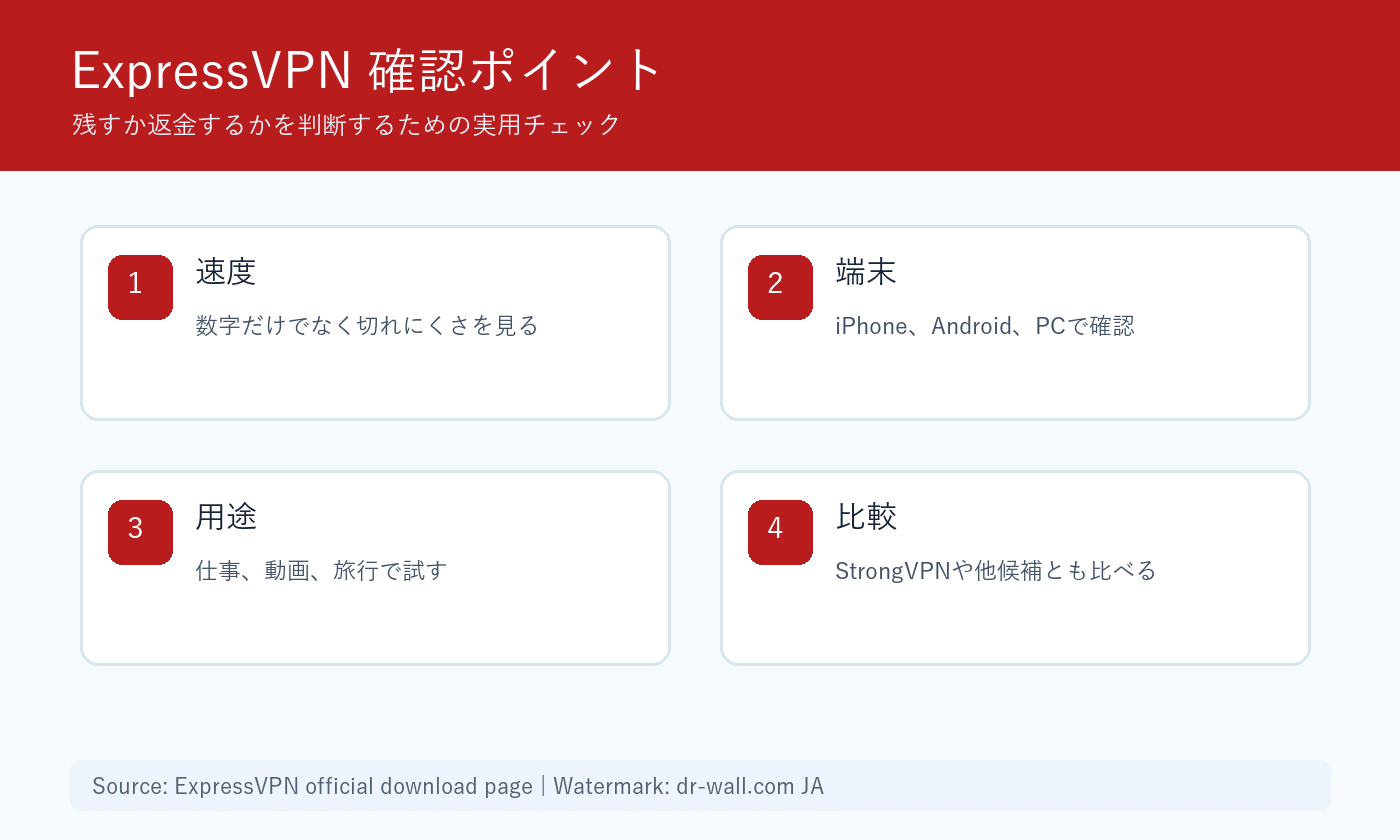Click the 端末 card heading
The width and height of the screenshot is (1400, 840).
coord(866,272)
